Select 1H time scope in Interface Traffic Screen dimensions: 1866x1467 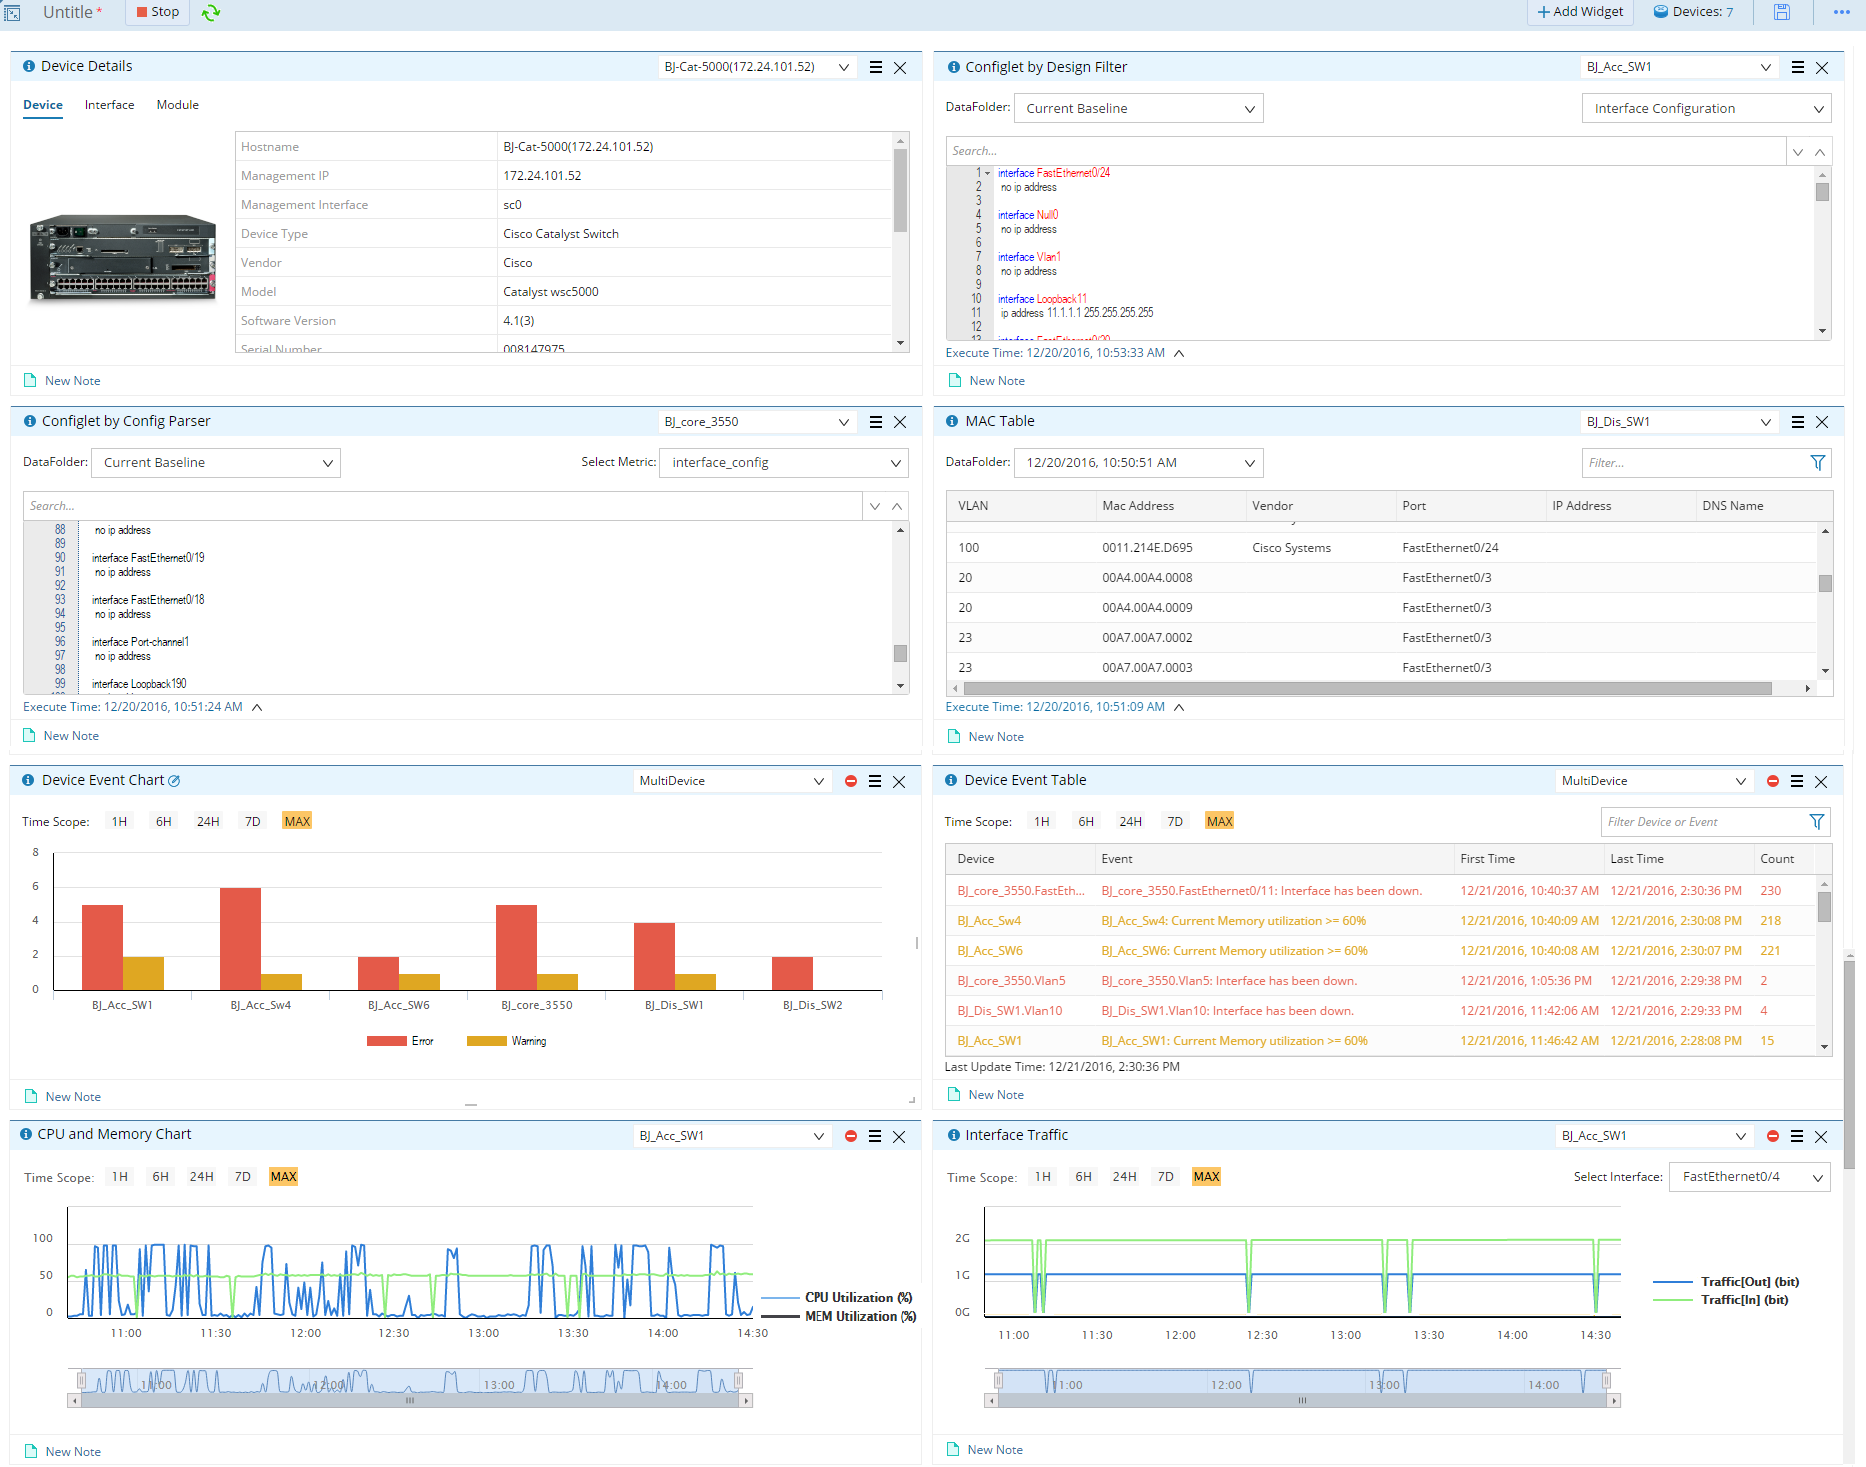1042,1177
